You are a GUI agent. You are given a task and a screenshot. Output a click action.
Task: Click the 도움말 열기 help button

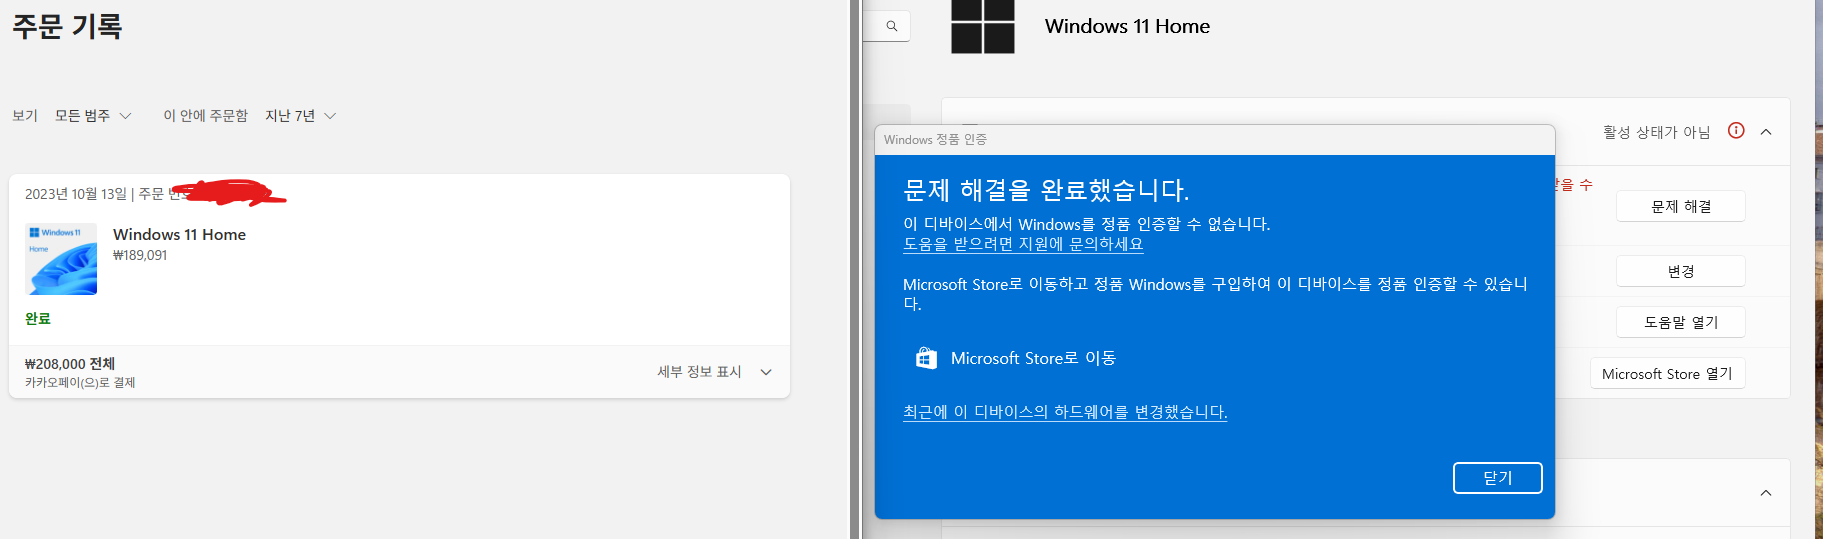click(1681, 322)
